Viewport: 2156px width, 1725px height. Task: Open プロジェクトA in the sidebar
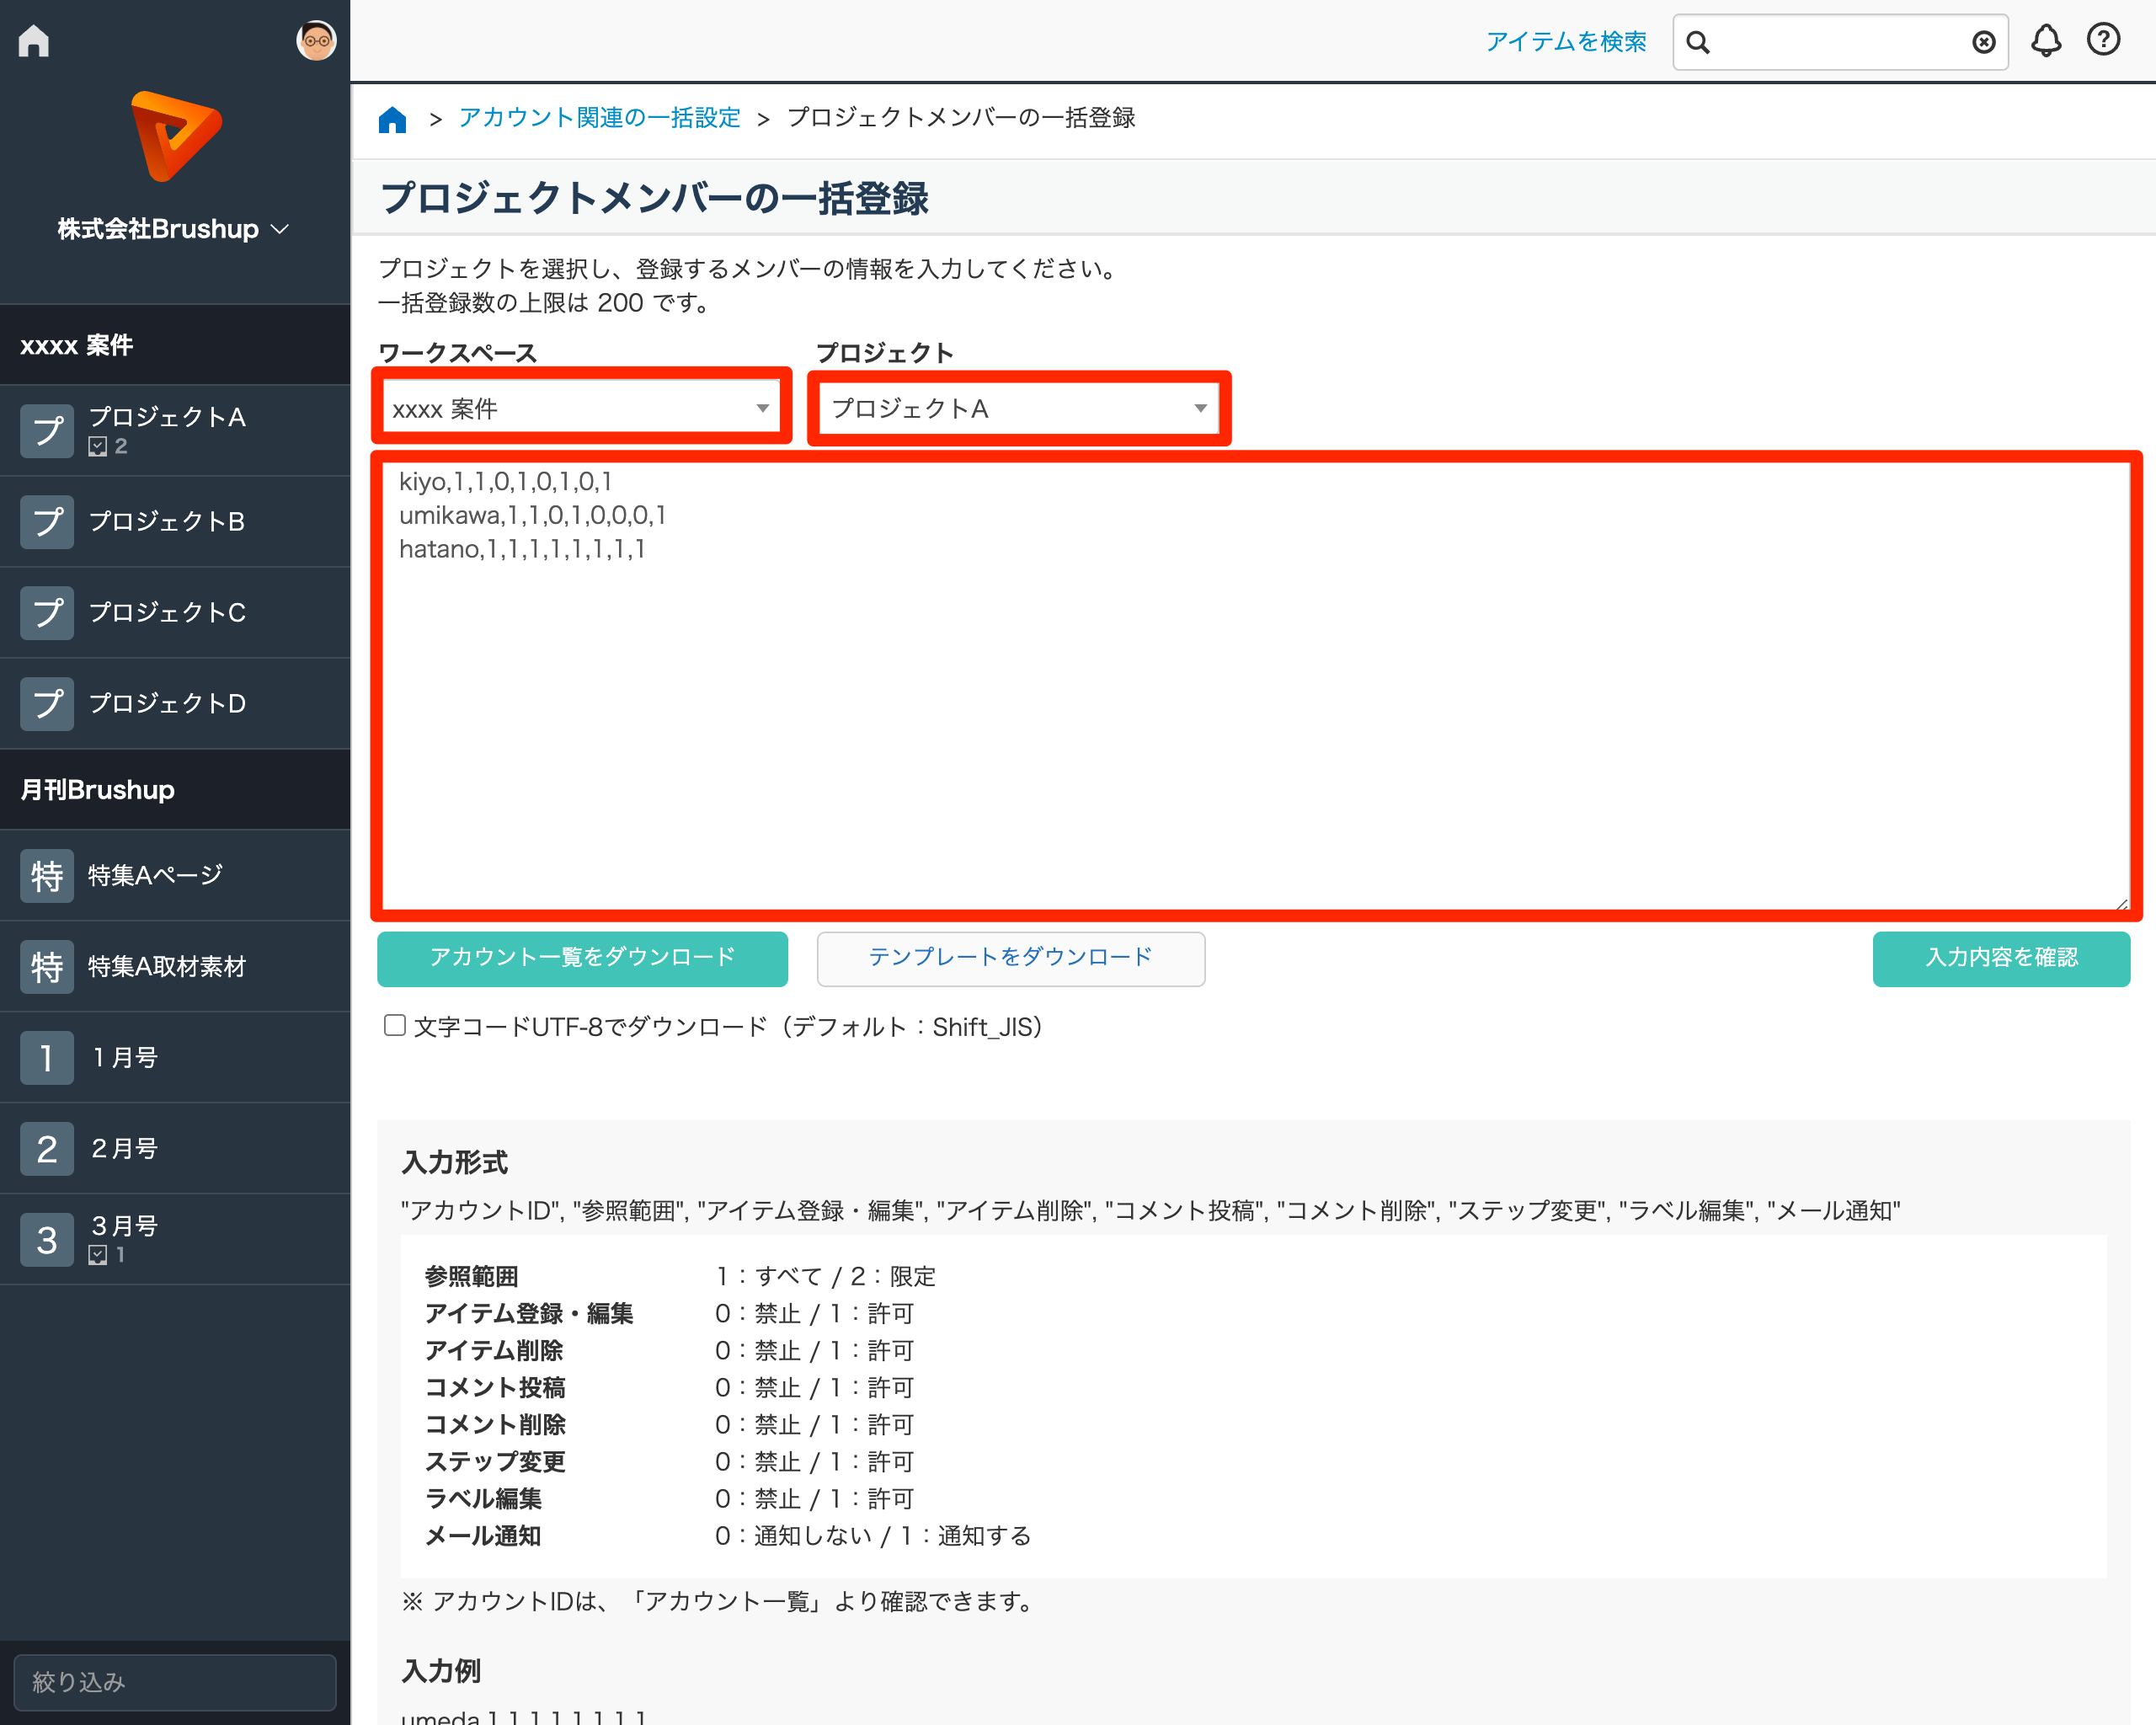167,417
